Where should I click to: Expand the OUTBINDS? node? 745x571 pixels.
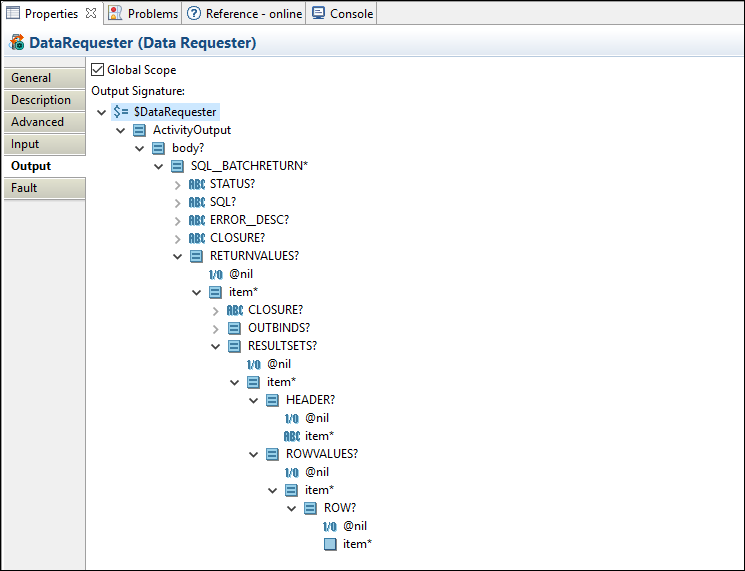click(216, 328)
